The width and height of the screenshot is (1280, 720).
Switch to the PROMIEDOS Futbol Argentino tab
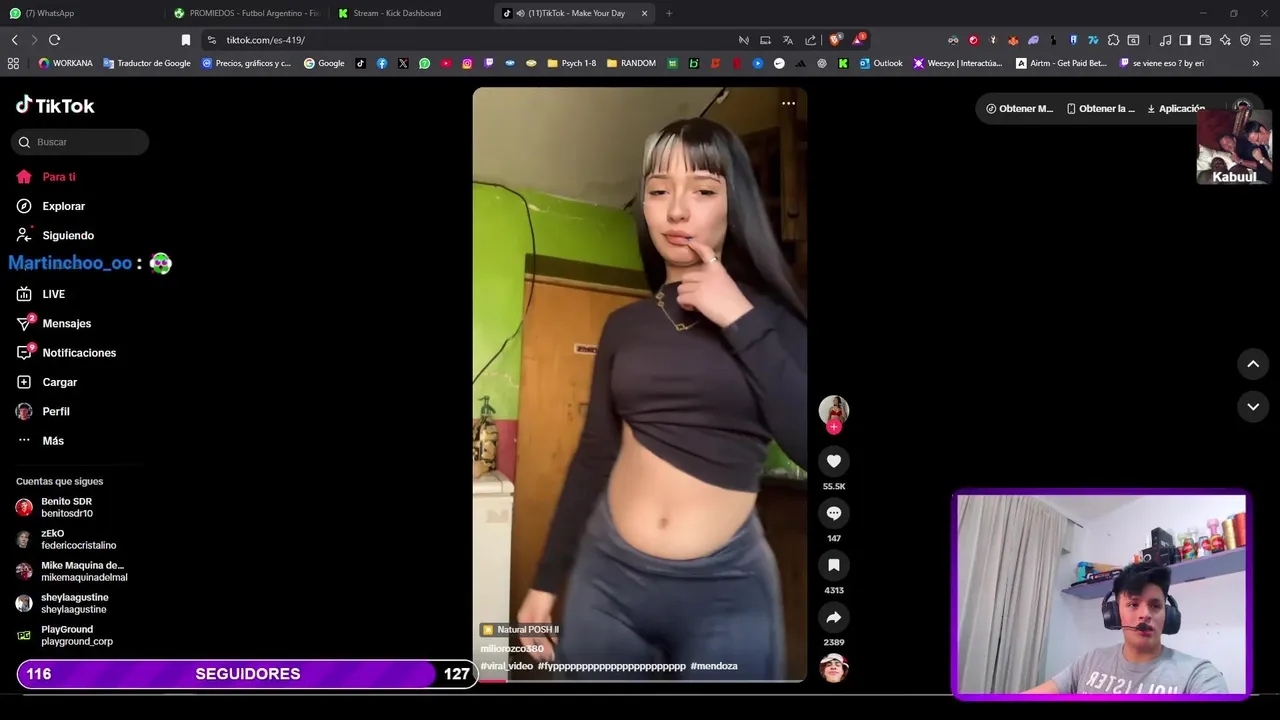246,13
